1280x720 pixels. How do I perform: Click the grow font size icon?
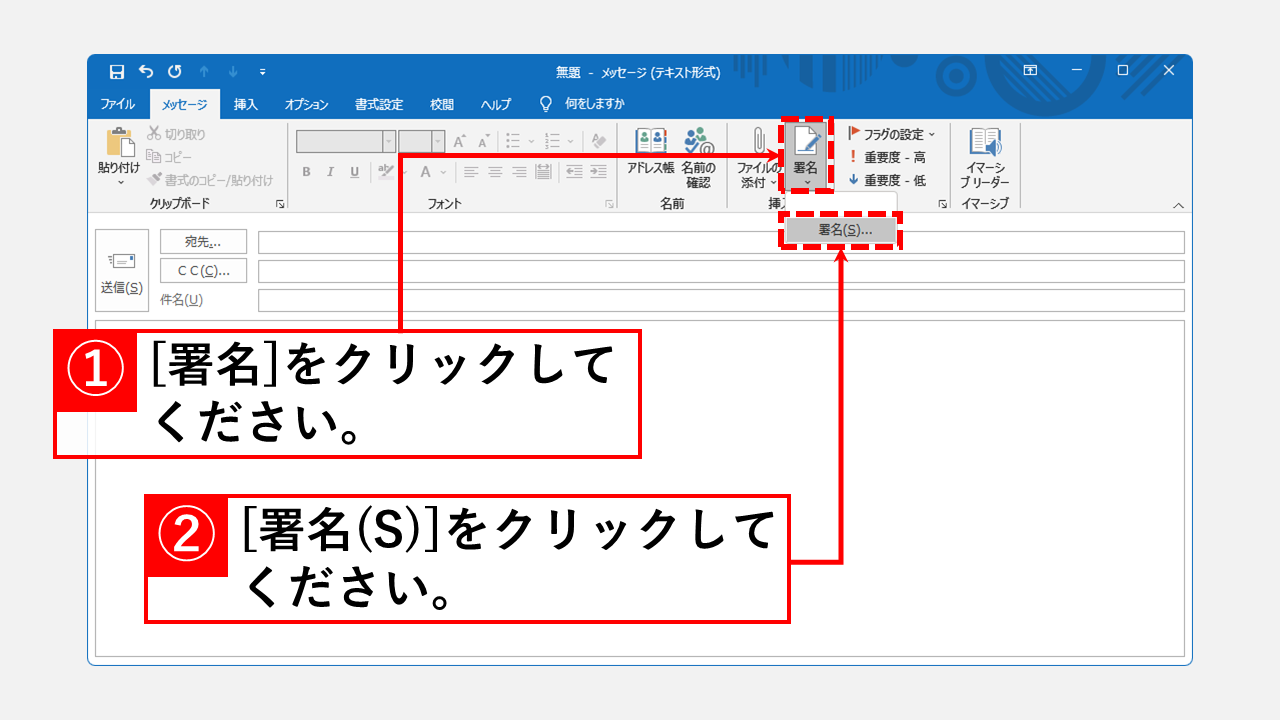[x=459, y=142]
